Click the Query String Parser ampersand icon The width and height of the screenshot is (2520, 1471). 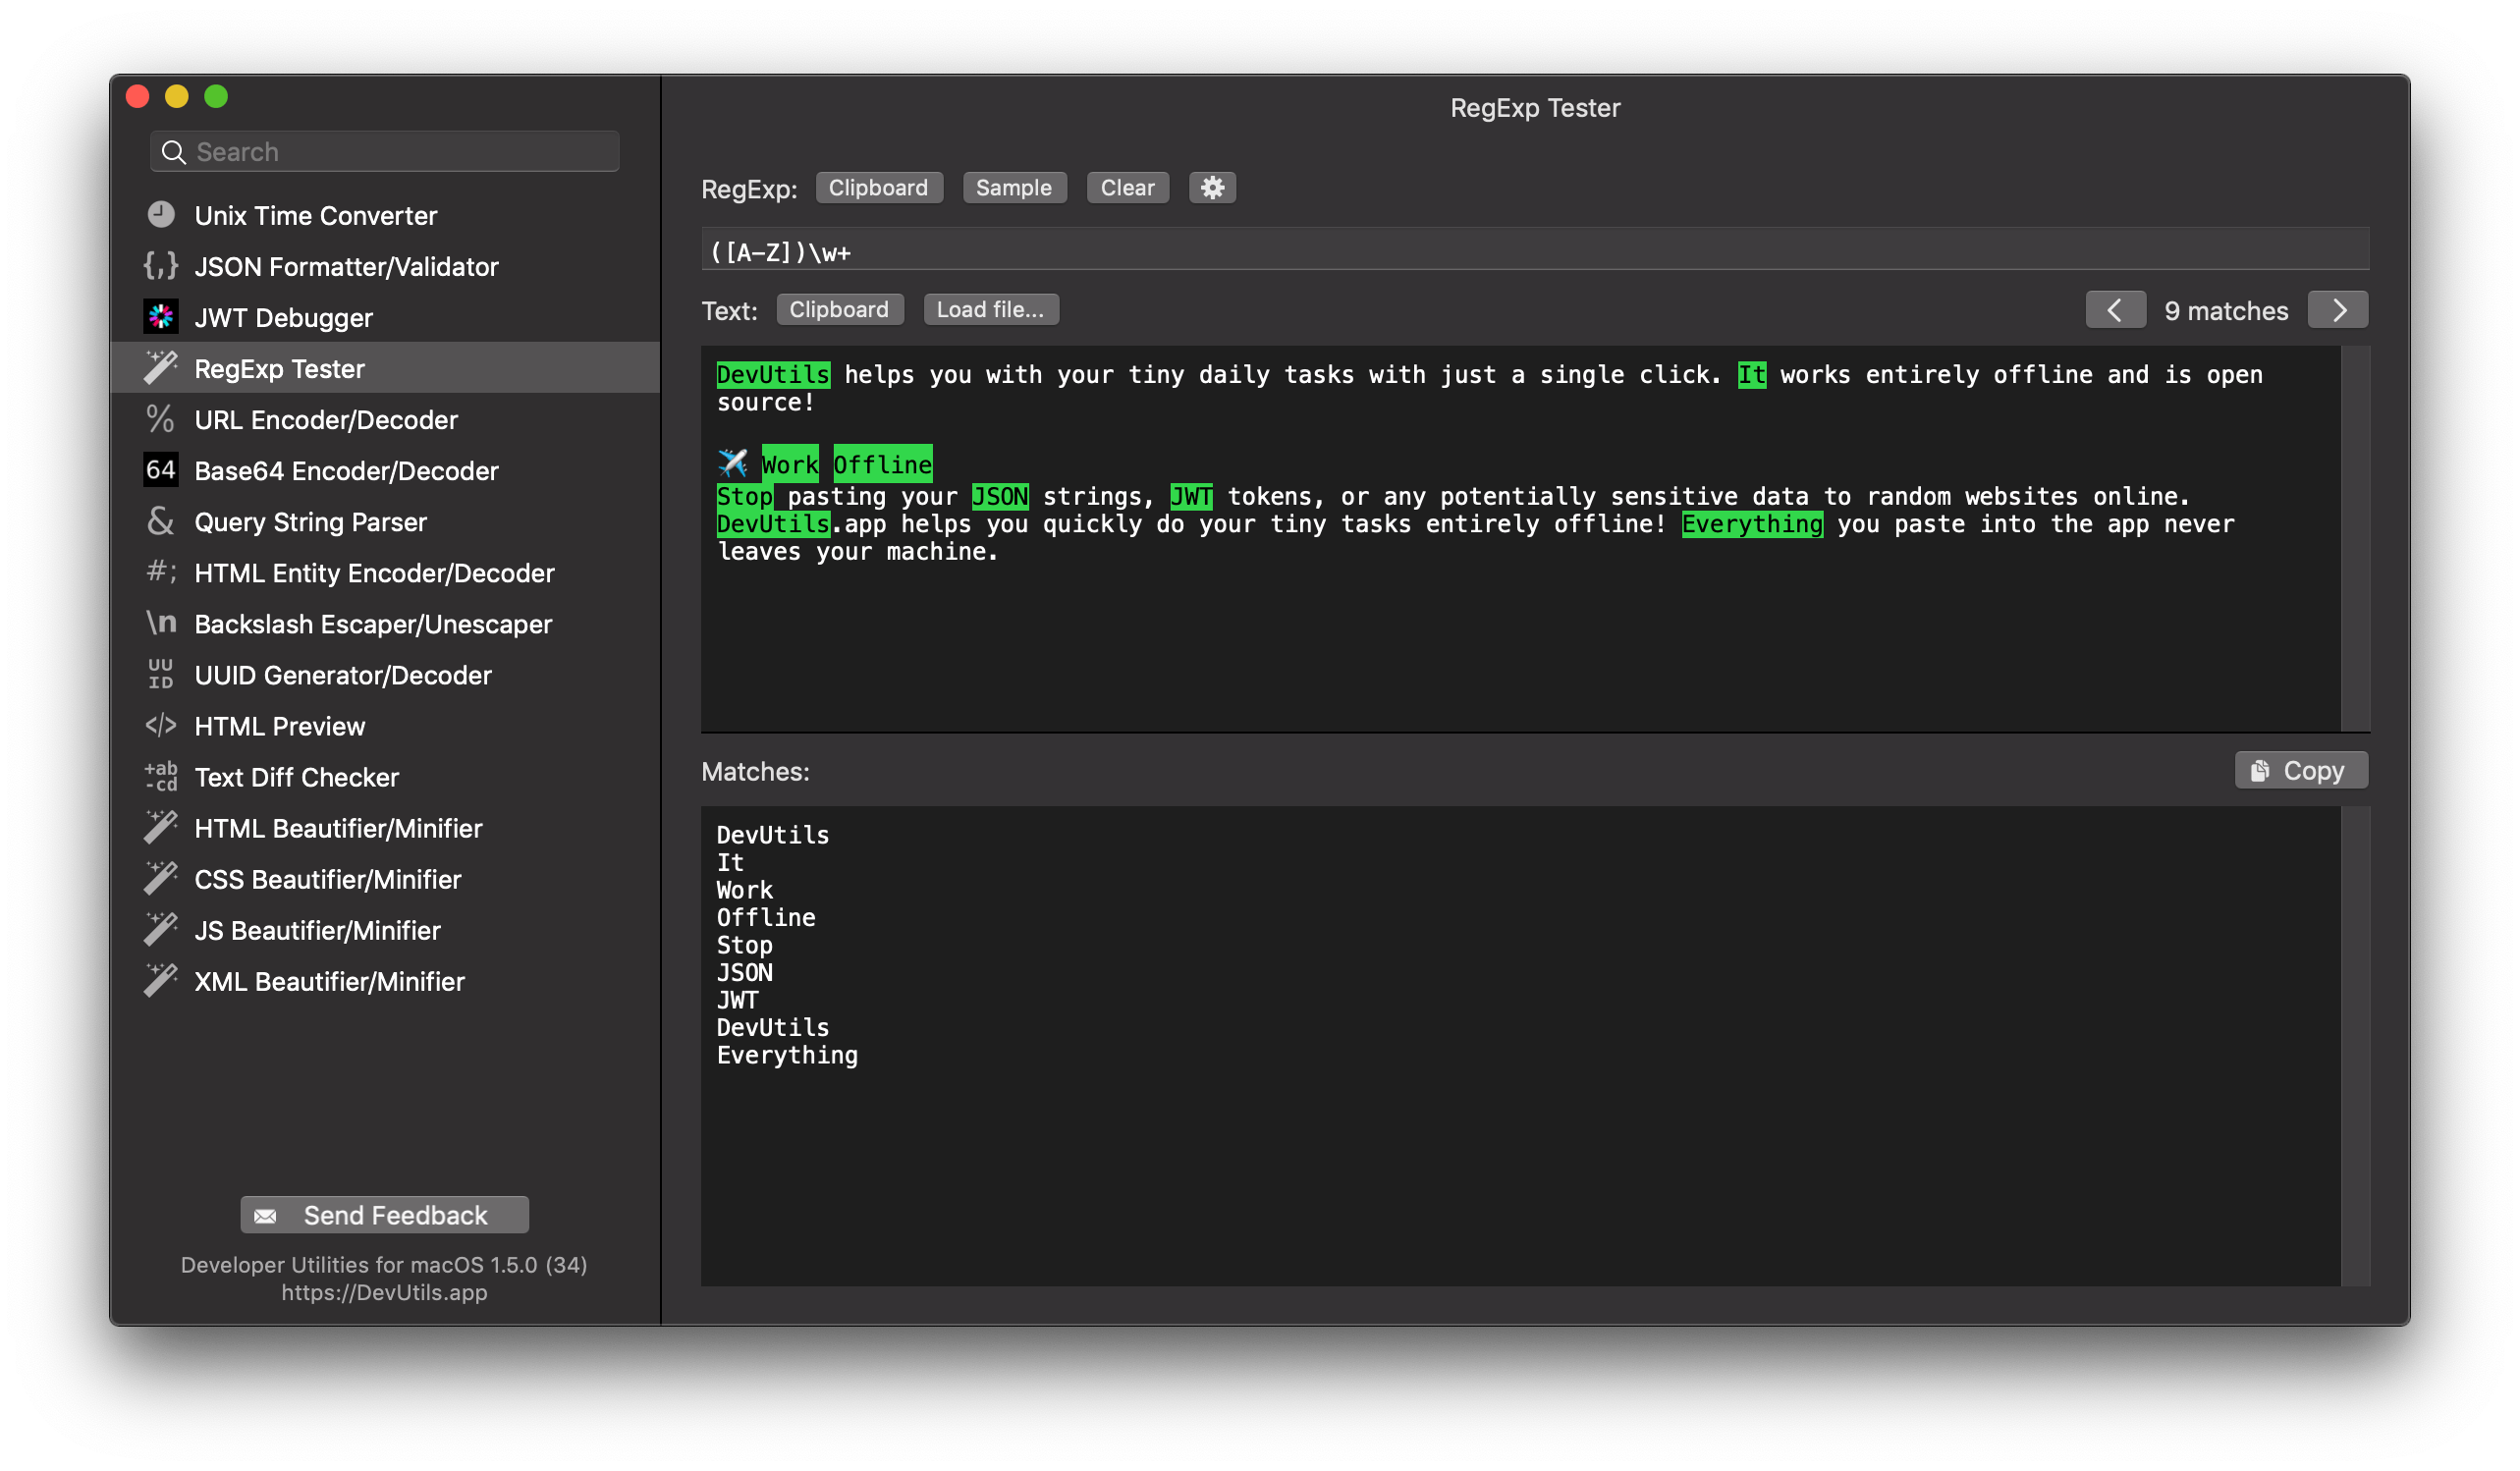click(161, 521)
